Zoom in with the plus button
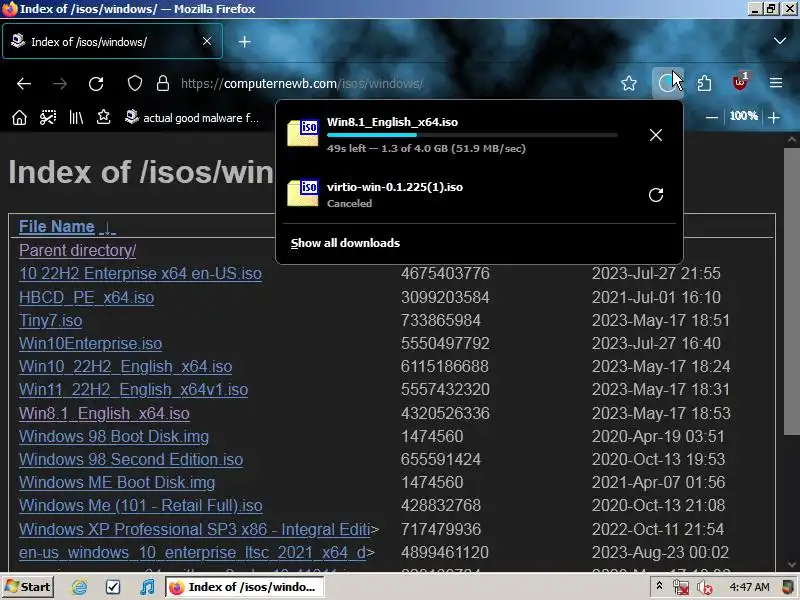Viewport: 800px width, 600px height. (774, 117)
